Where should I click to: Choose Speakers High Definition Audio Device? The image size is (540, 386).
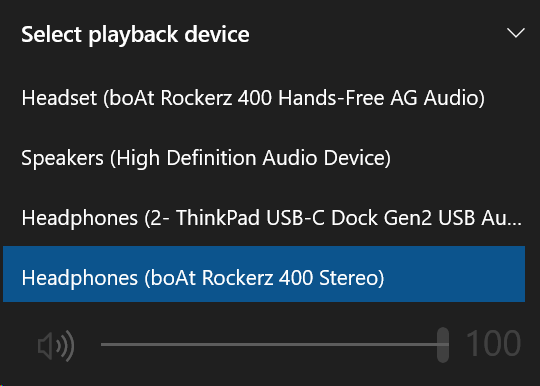coord(264,158)
